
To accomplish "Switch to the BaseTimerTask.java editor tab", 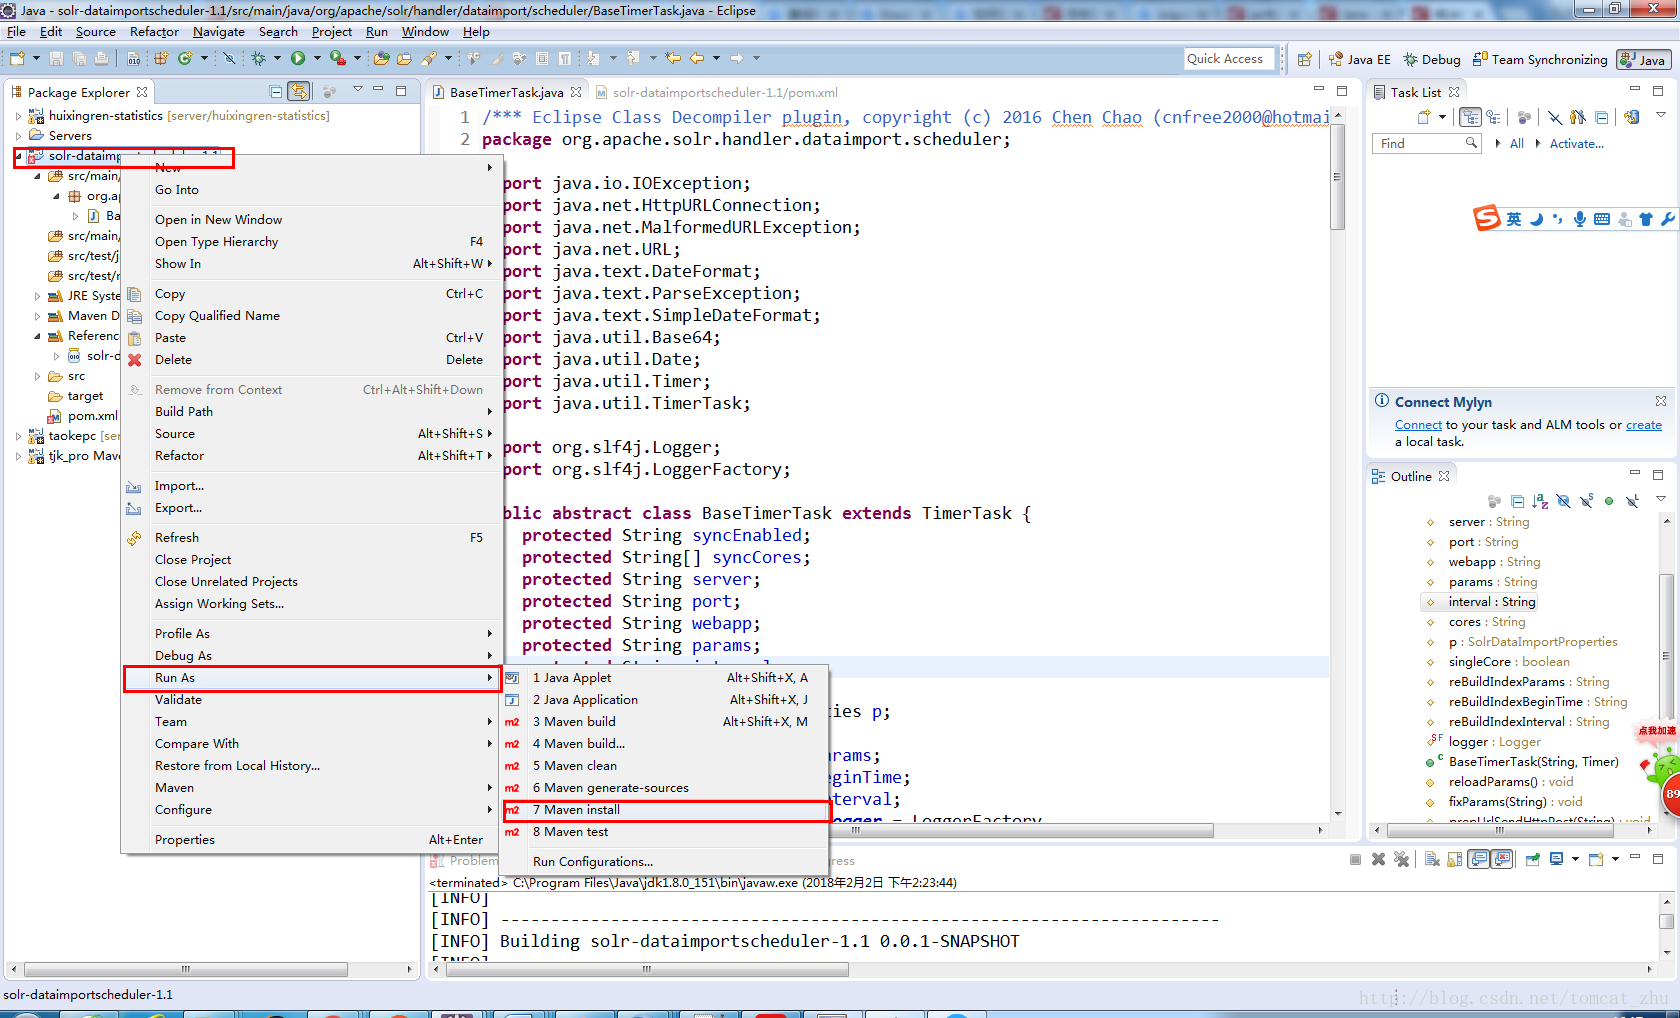I will pos(506,92).
